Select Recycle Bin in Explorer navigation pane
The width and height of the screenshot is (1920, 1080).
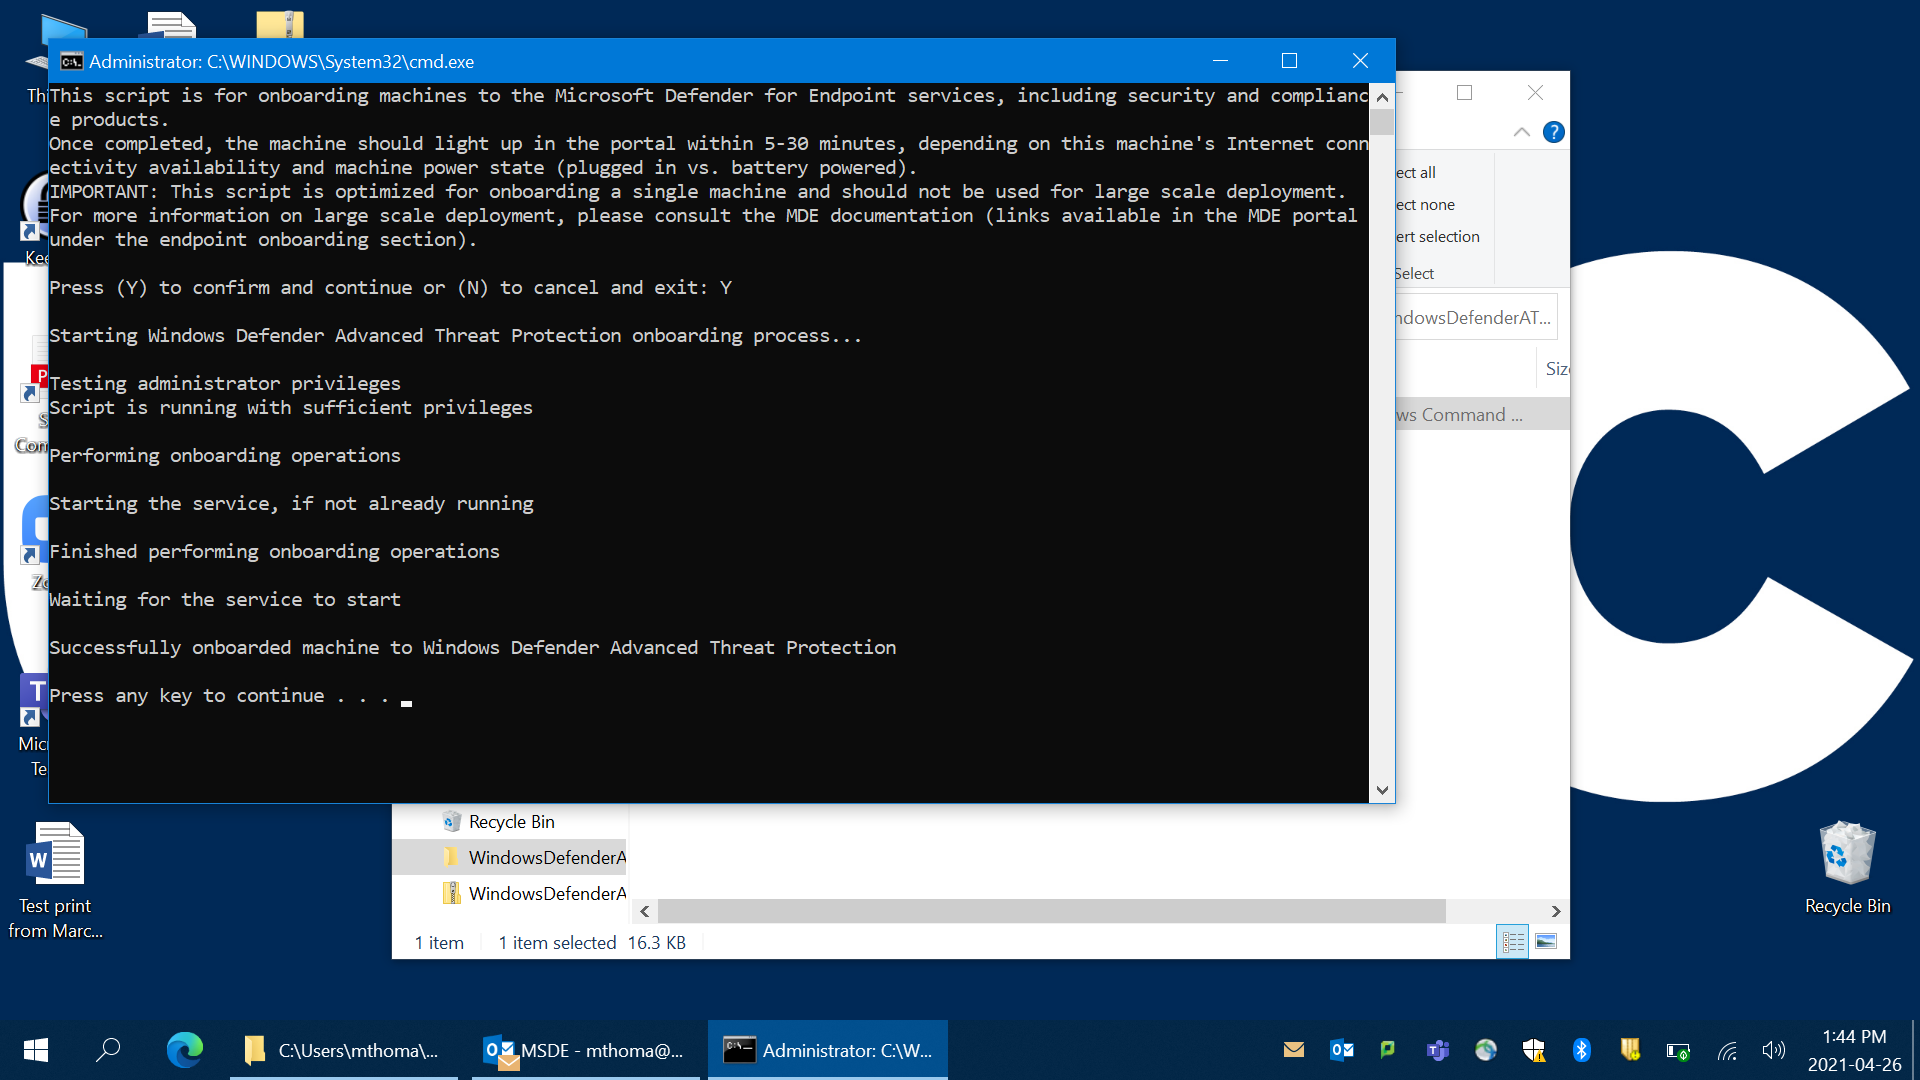(511, 821)
